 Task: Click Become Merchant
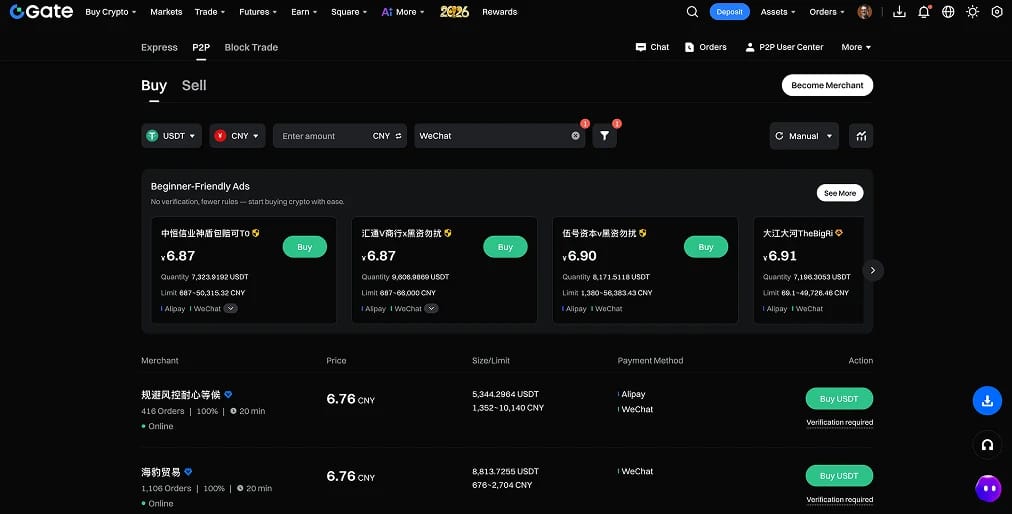827,85
